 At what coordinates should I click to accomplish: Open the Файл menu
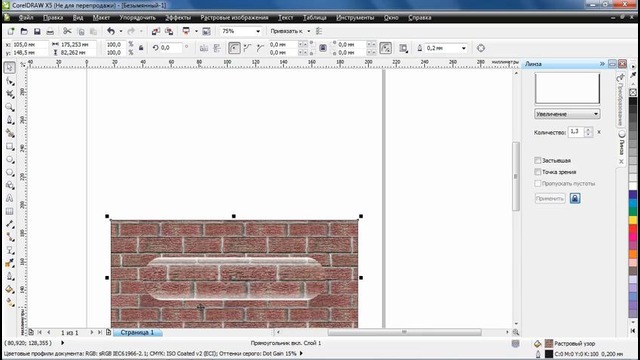click(26, 18)
